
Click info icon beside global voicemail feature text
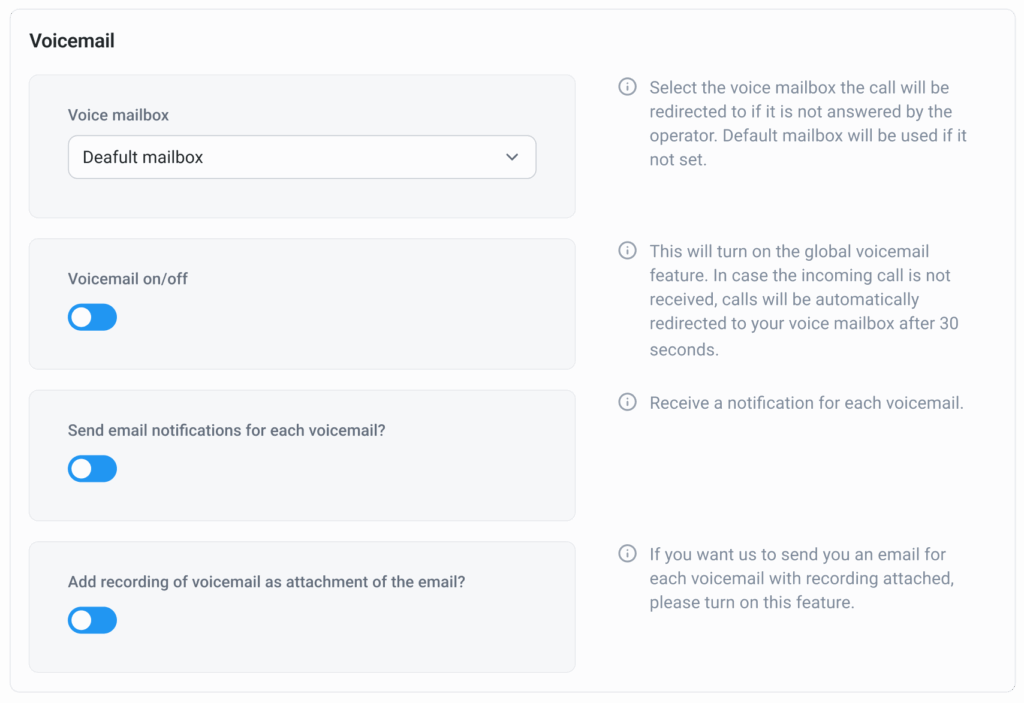tap(627, 250)
